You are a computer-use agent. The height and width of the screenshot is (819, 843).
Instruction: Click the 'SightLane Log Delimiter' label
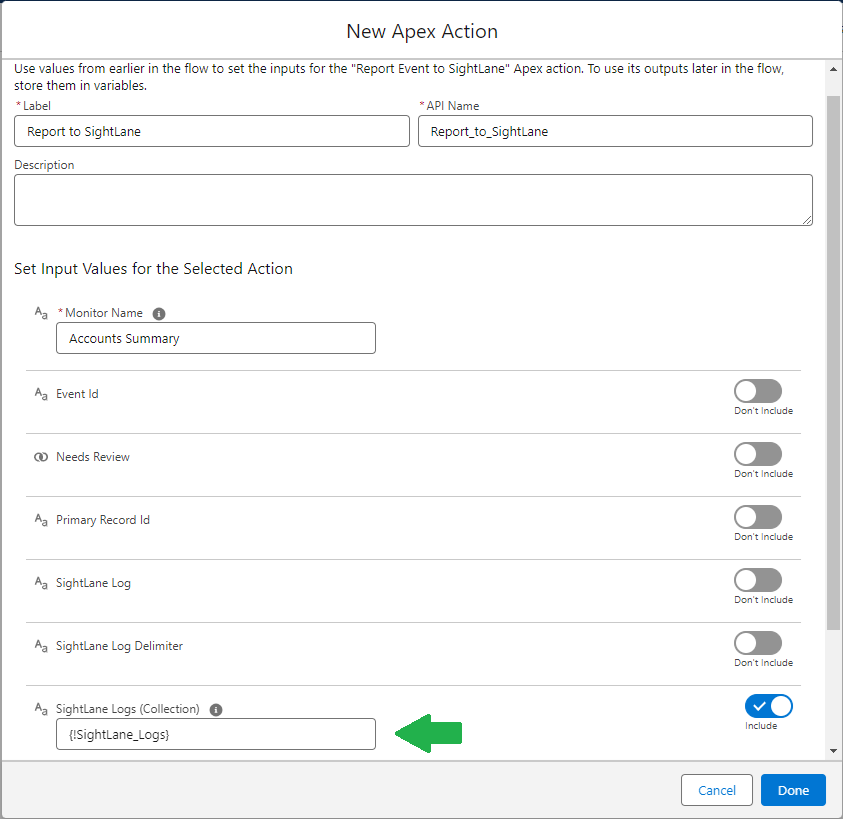pyautogui.click(x=119, y=646)
